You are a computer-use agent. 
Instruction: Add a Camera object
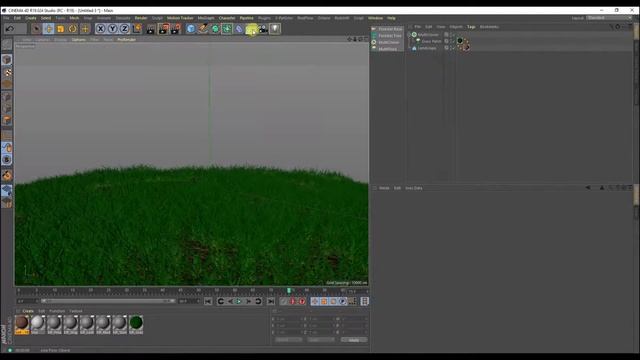click(x=263, y=29)
